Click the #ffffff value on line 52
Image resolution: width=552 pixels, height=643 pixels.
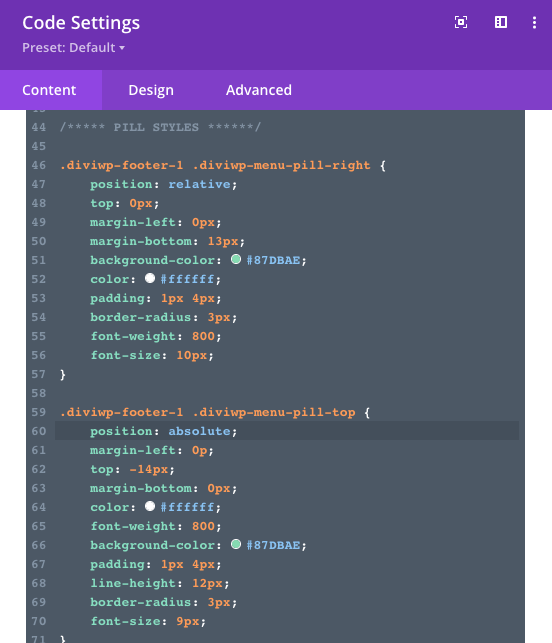coord(187,279)
